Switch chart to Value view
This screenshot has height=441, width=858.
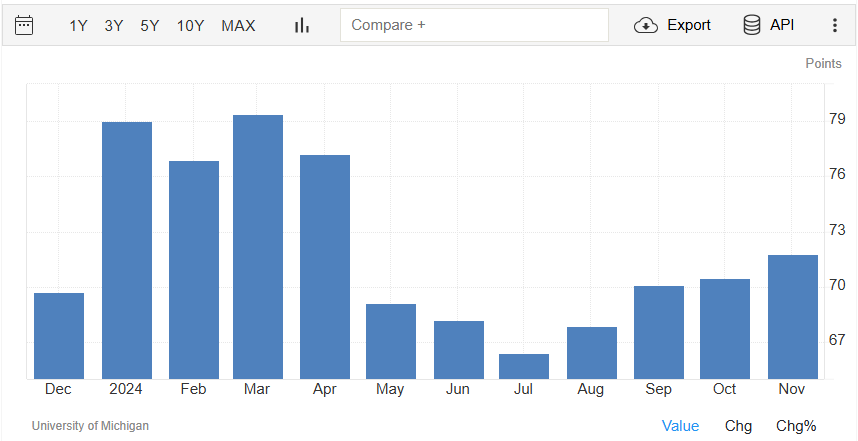point(680,426)
